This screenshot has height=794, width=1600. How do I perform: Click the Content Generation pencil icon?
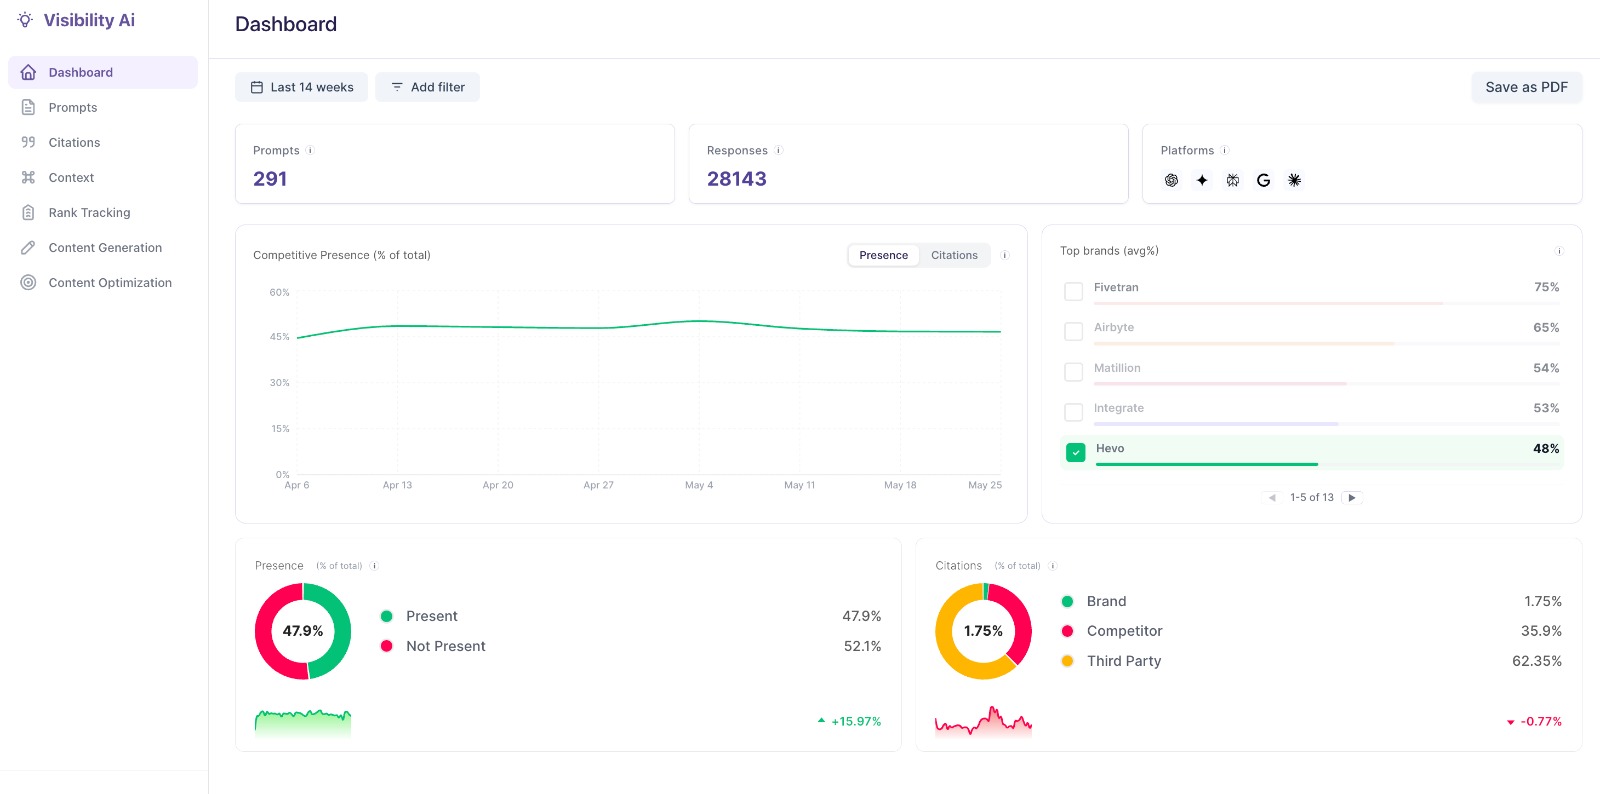tap(28, 247)
